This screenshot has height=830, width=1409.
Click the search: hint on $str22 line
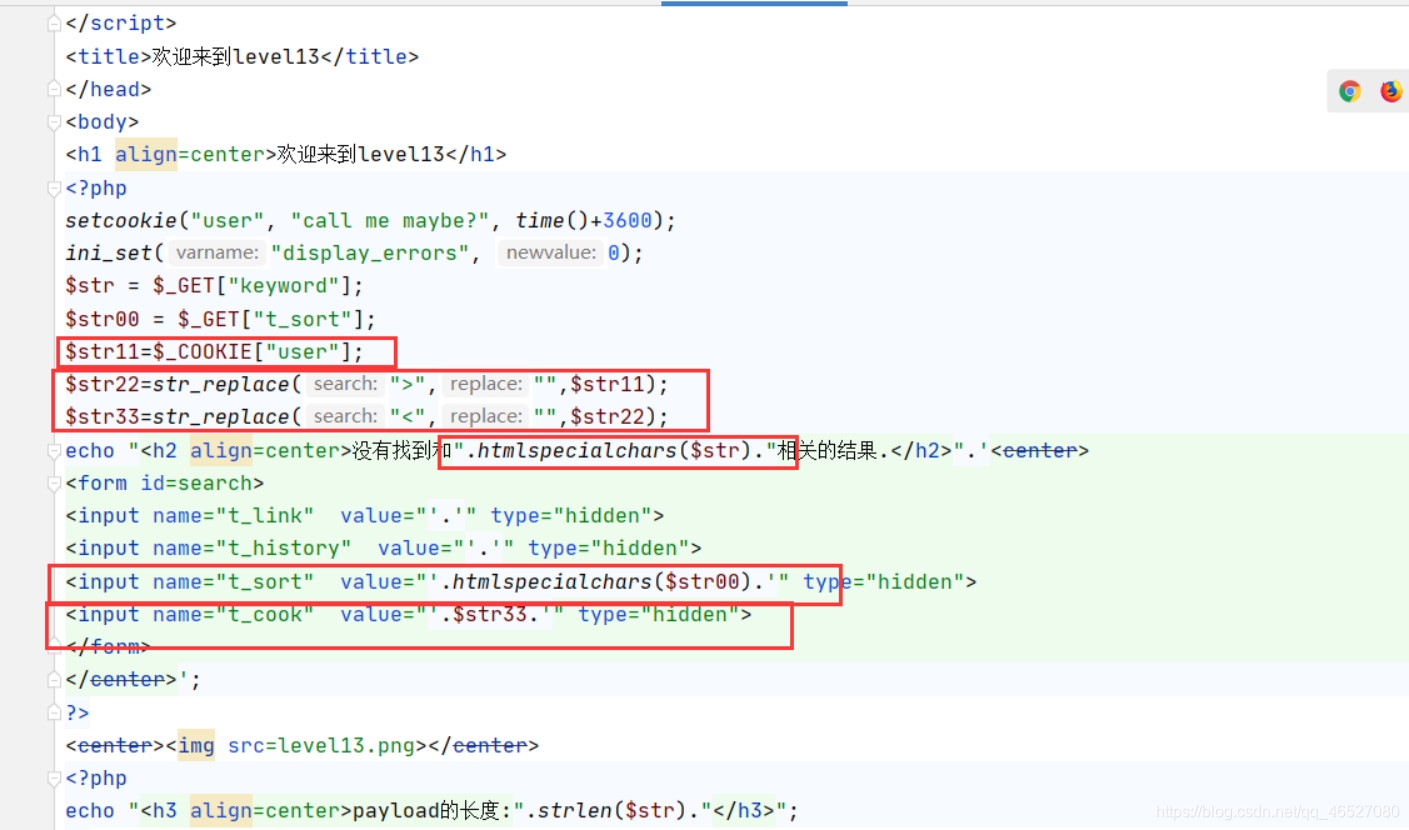coord(345,384)
